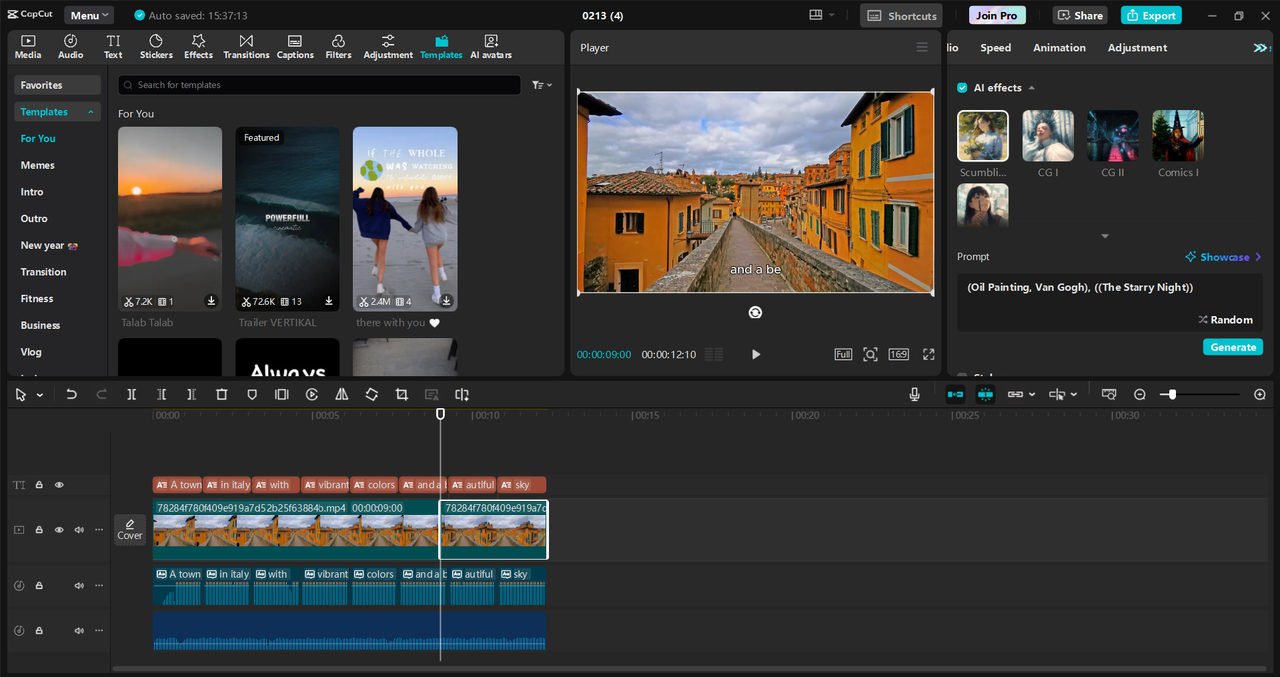1280x677 pixels.
Task: Select the Vlog template category
Action: 31,352
